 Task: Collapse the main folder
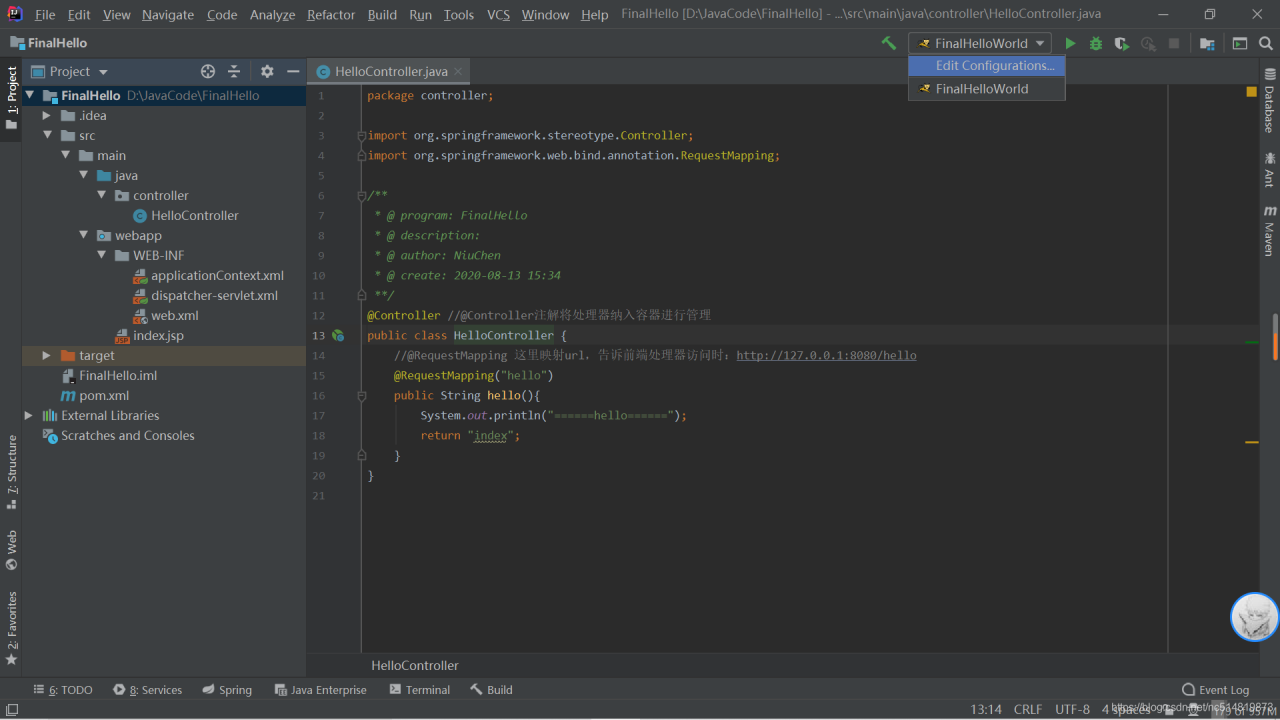(x=65, y=156)
